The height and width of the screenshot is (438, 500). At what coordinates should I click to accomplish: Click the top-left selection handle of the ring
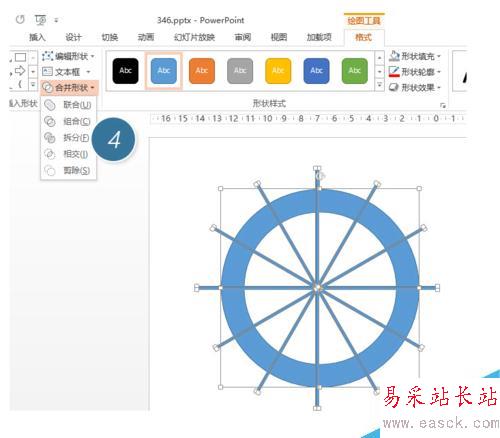pos(220,189)
